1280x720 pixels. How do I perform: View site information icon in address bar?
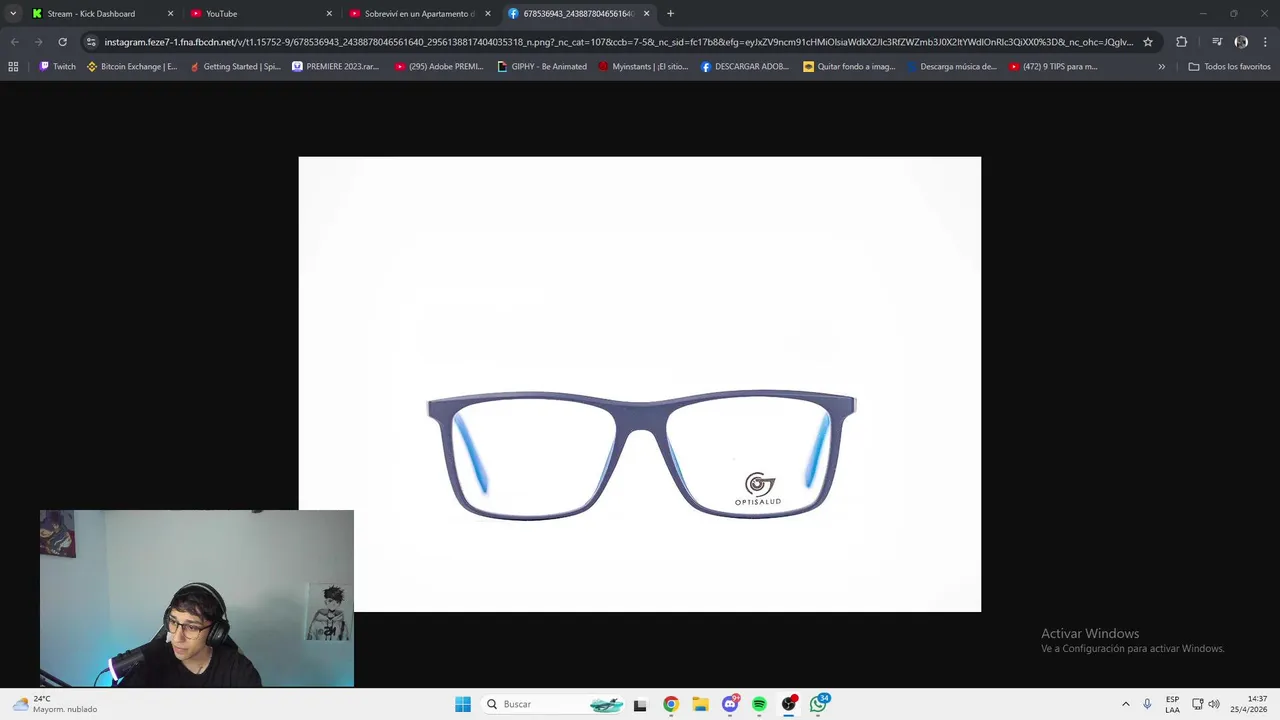click(x=91, y=42)
